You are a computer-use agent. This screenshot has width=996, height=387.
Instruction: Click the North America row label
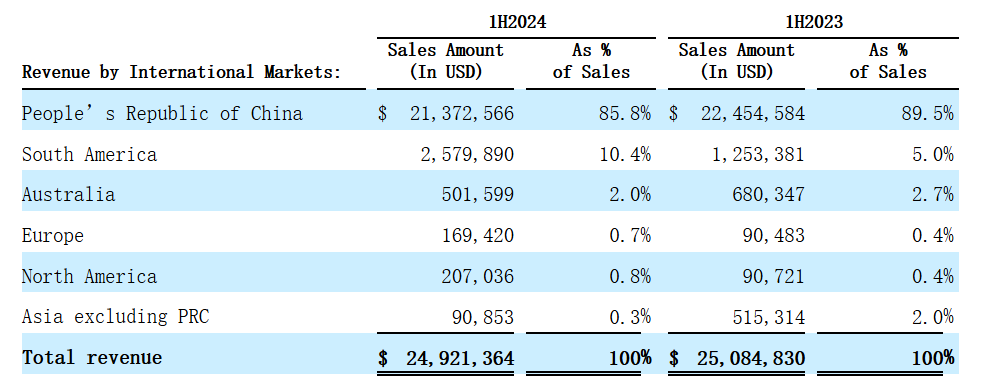(x=89, y=276)
